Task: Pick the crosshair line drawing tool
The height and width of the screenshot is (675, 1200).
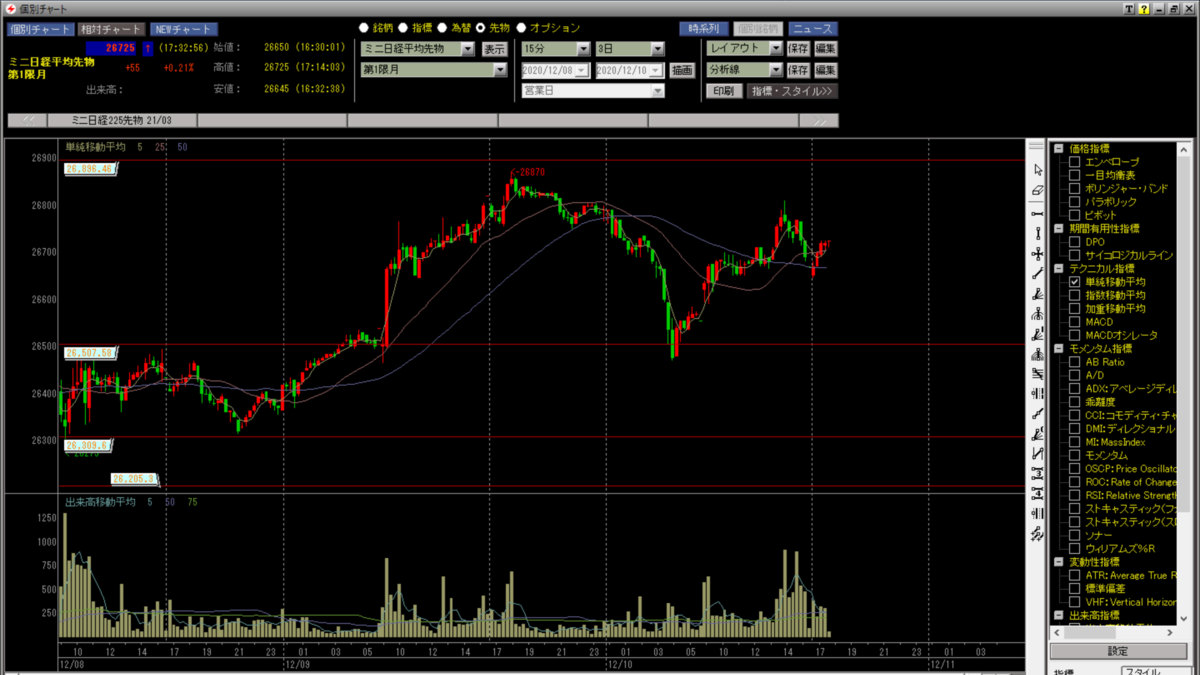Action: click(x=1037, y=254)
